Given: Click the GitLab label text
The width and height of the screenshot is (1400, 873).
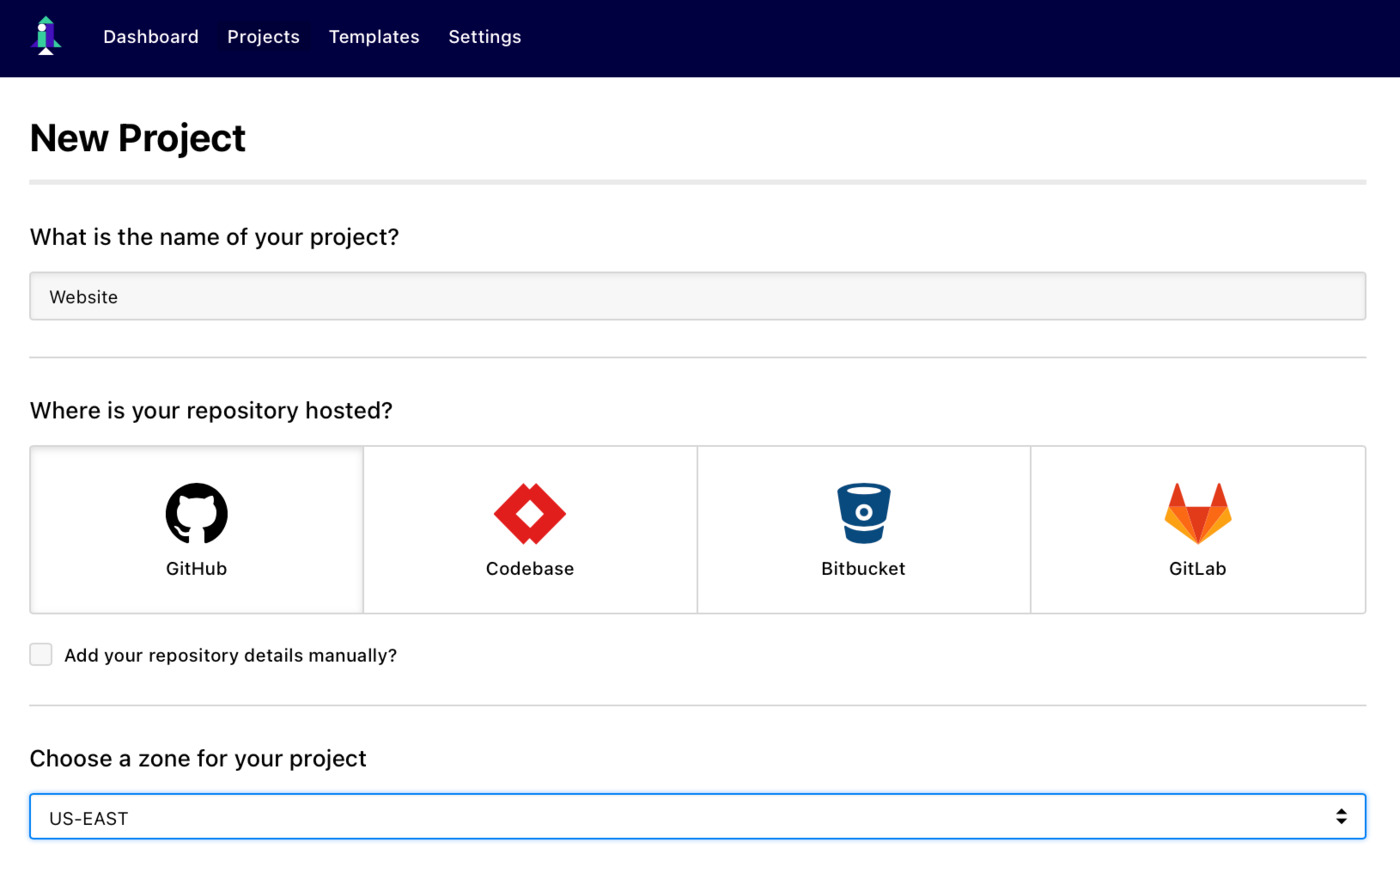Looking at the screenshot, I should (1198, 568).
